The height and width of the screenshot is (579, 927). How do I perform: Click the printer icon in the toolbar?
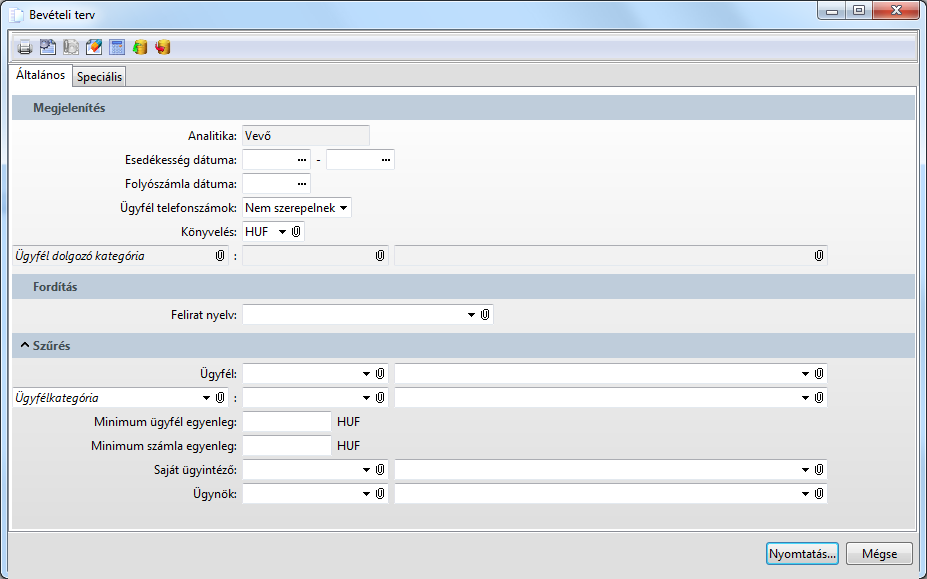(24, 47)
